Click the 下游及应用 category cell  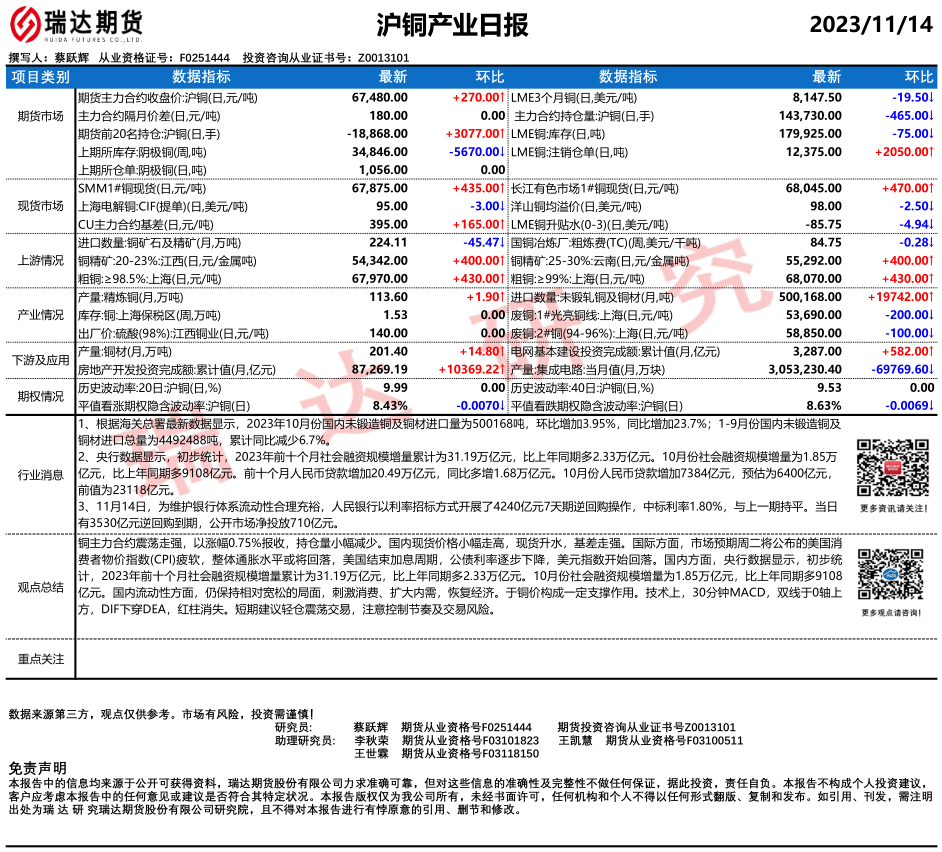[41, 360]
